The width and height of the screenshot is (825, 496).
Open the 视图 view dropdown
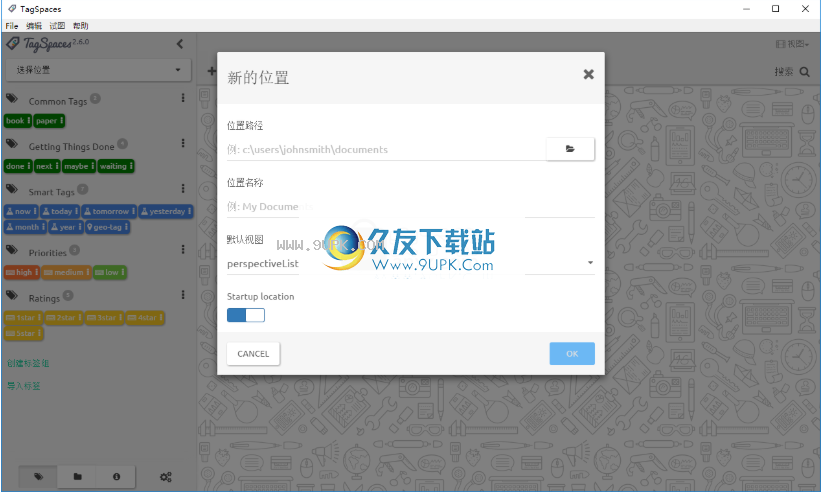pos(792,44)
